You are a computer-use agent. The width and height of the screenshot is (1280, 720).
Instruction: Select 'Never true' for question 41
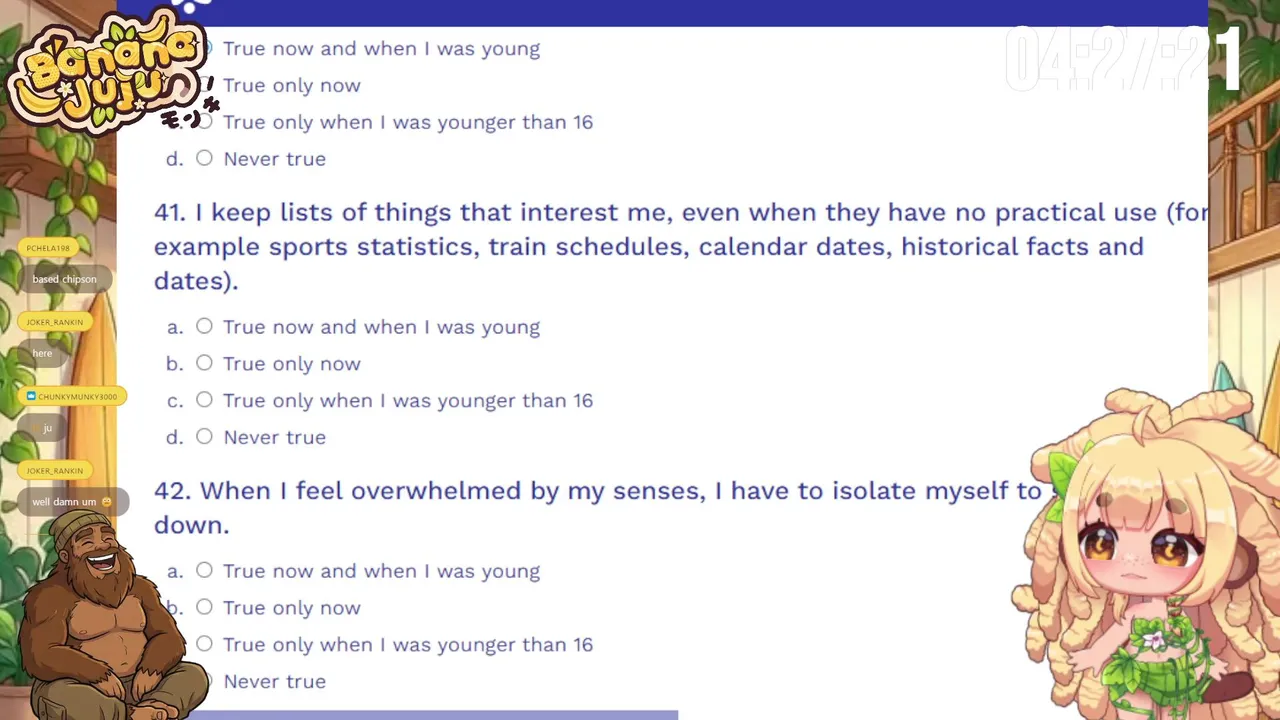[204, 437]
